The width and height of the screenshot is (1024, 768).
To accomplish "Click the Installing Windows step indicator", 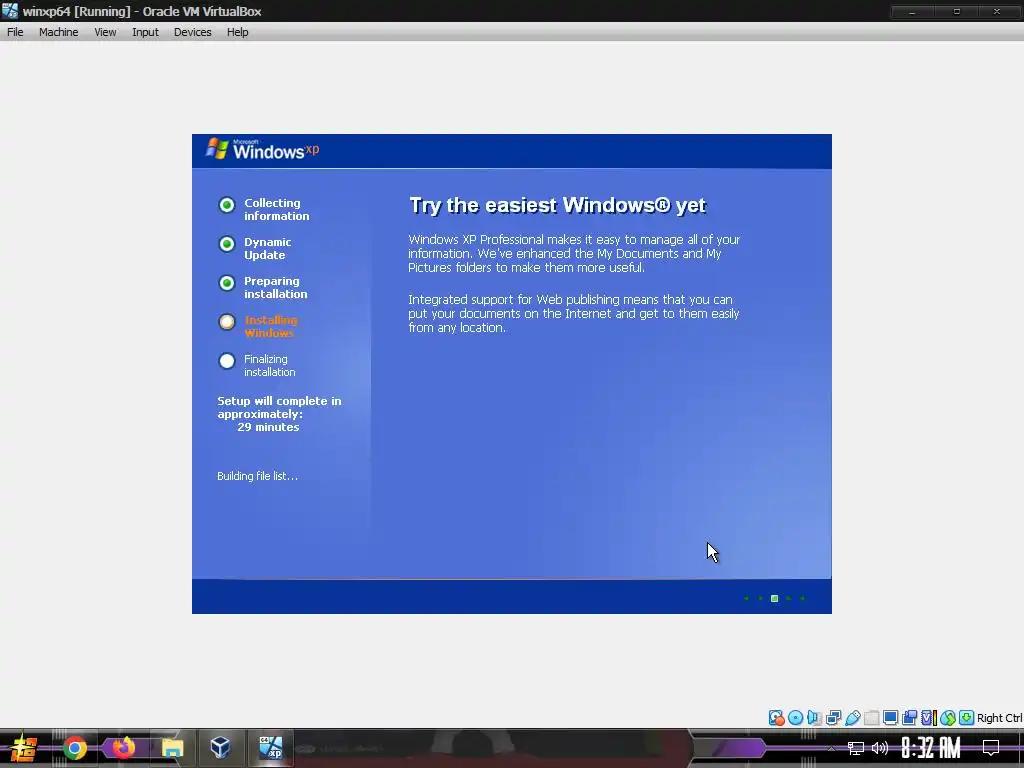I will [227, 322].
